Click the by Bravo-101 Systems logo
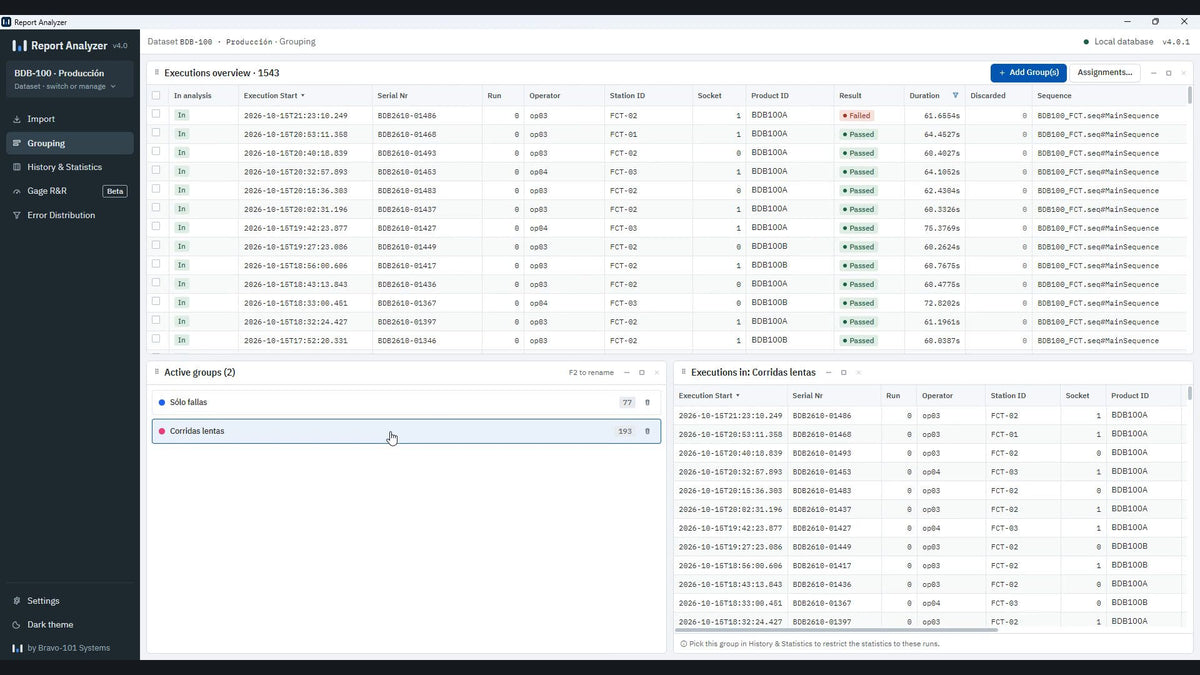 click(x=17, y=648)
